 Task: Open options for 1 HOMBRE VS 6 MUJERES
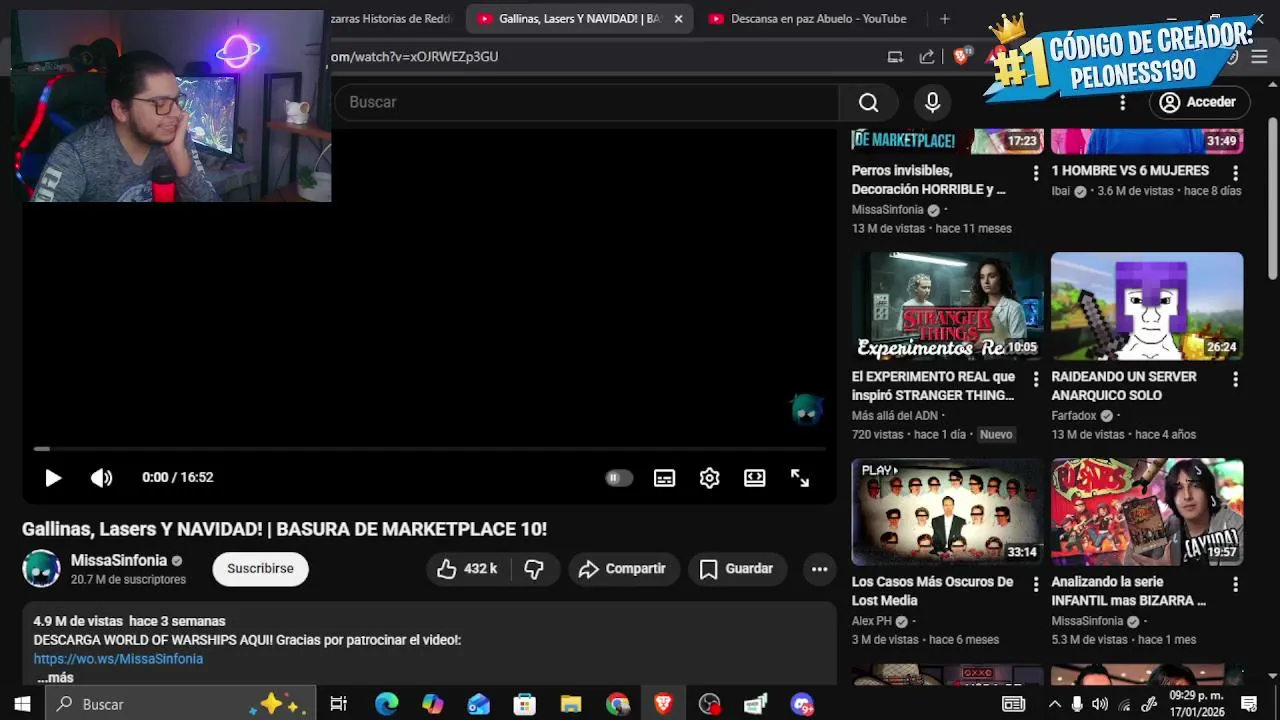point(1235,173)
